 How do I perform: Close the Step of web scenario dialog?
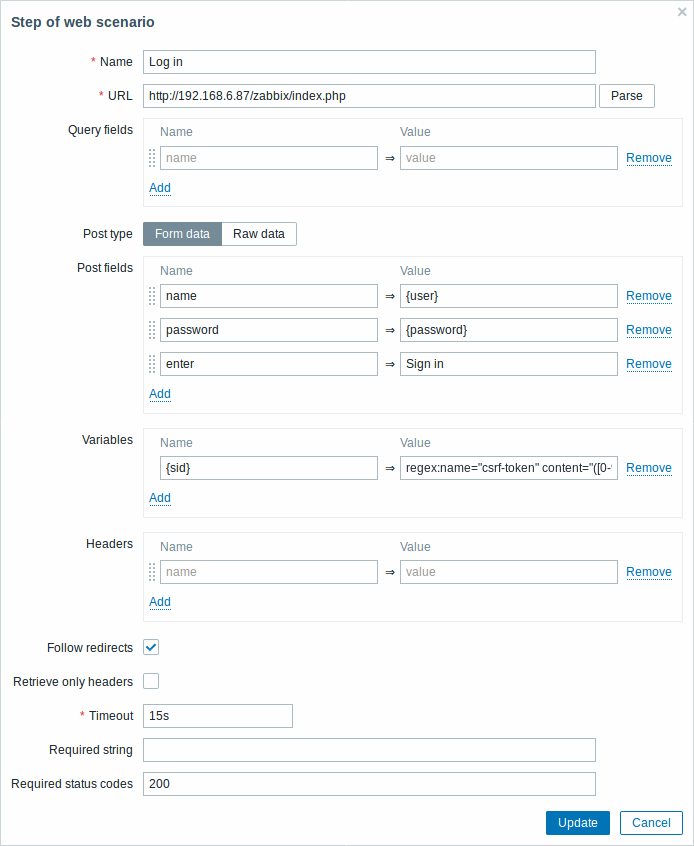tap(682, 12)
